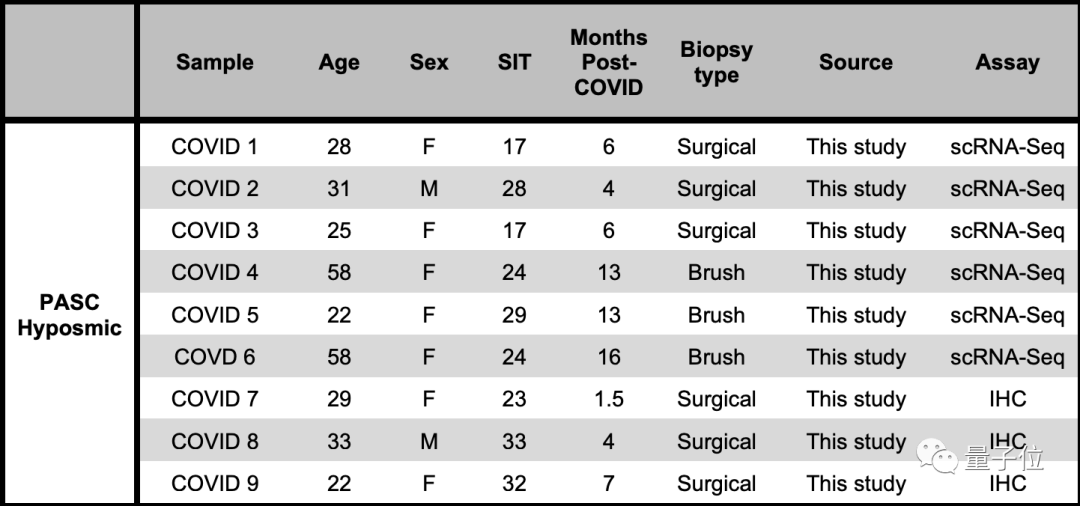1080x506 pixels.
Task: Click the scRNA-Seq cell for COVID 3
Action: pos(1007,231)
